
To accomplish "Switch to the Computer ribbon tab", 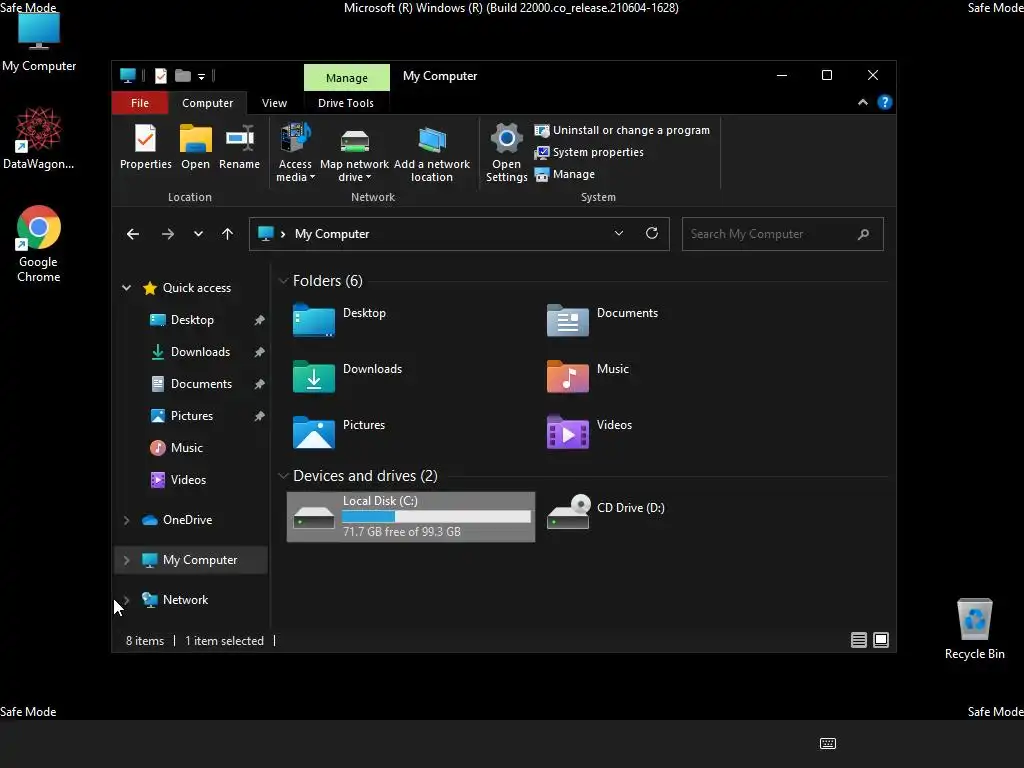I will (207, 103).
